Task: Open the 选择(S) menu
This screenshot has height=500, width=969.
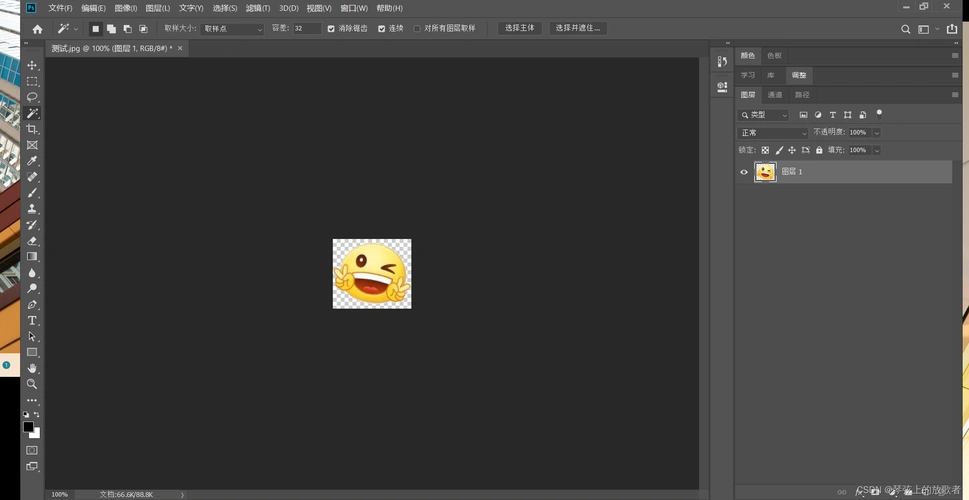Action: [225, 8]
